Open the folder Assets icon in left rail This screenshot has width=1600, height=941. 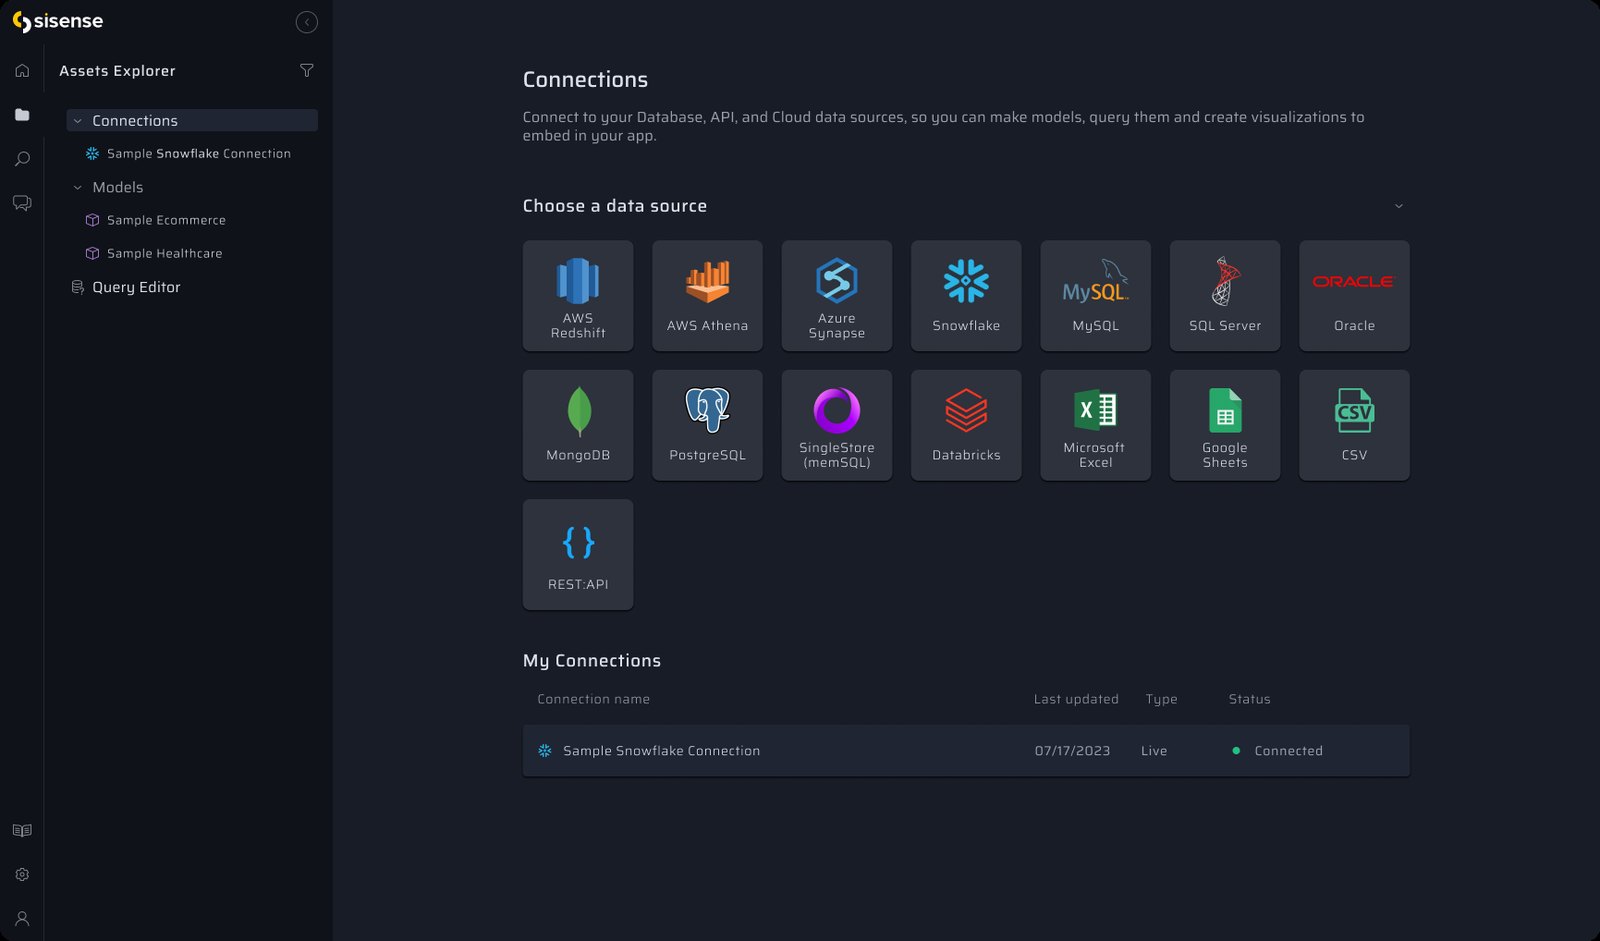point(22,115)
